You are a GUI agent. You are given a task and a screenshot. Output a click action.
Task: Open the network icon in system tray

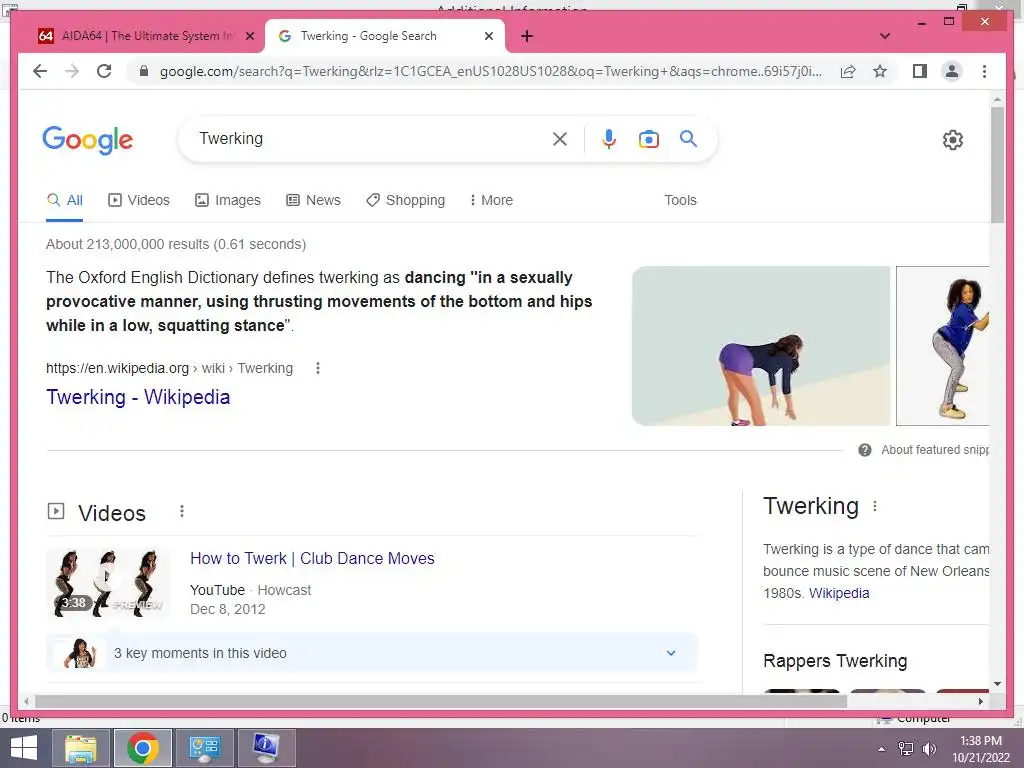pyautogui.click(x=906, y=749)
